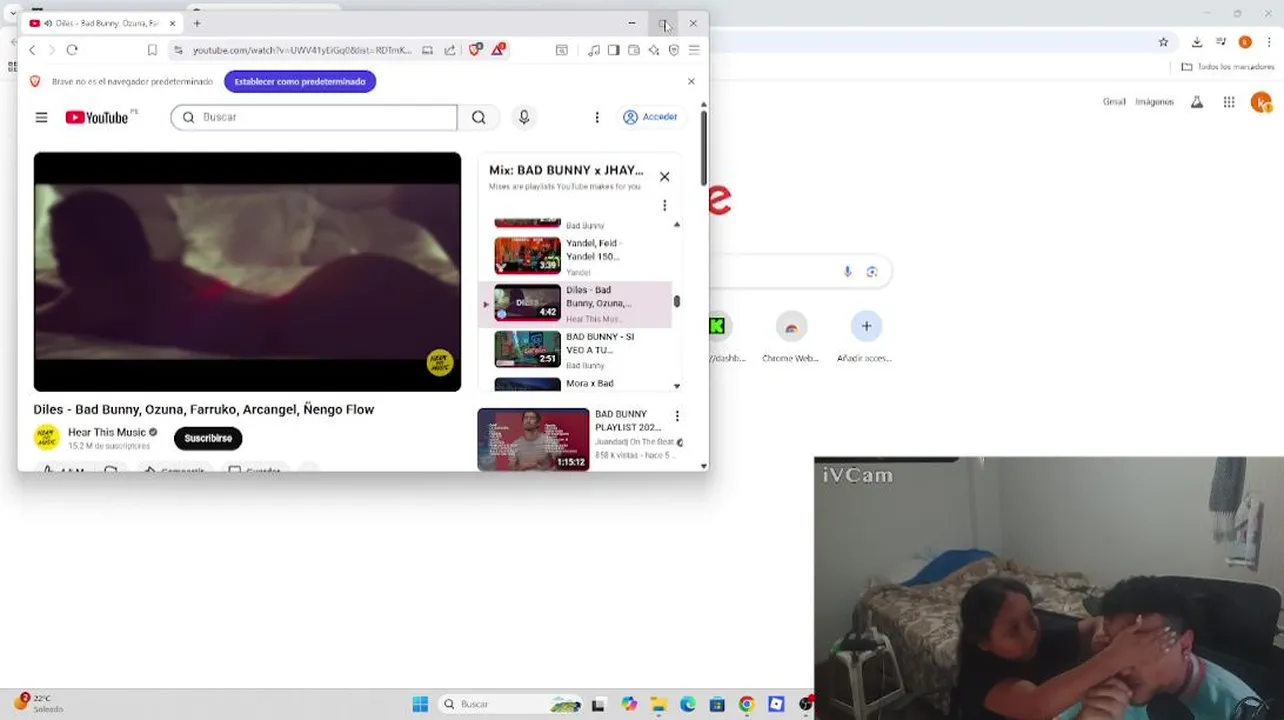Share this page from Brave address bar
Image resolution: width=1284 pixels, height=720 pixels.
pyautogui.click(x=450, y=50)
